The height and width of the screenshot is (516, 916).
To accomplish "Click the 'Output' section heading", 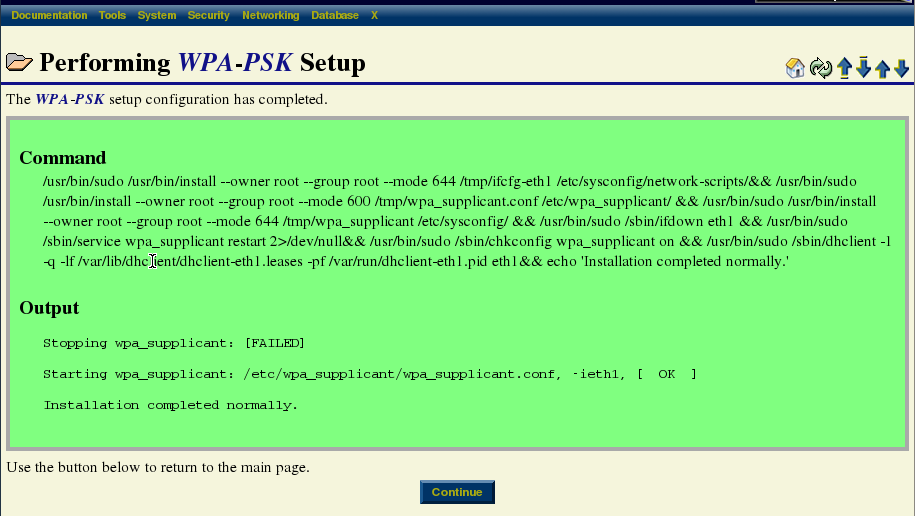I will coord(49,308).
